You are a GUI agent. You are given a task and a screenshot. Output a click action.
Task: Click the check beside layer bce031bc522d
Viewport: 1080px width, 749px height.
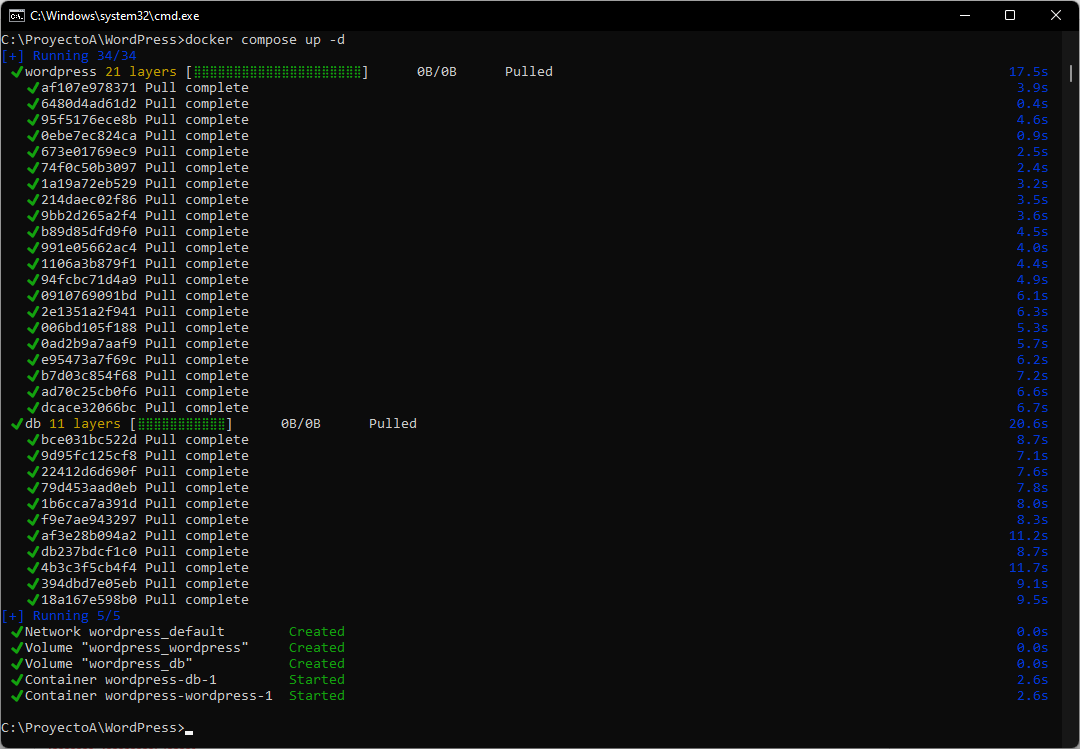click(x=32, y=440)
